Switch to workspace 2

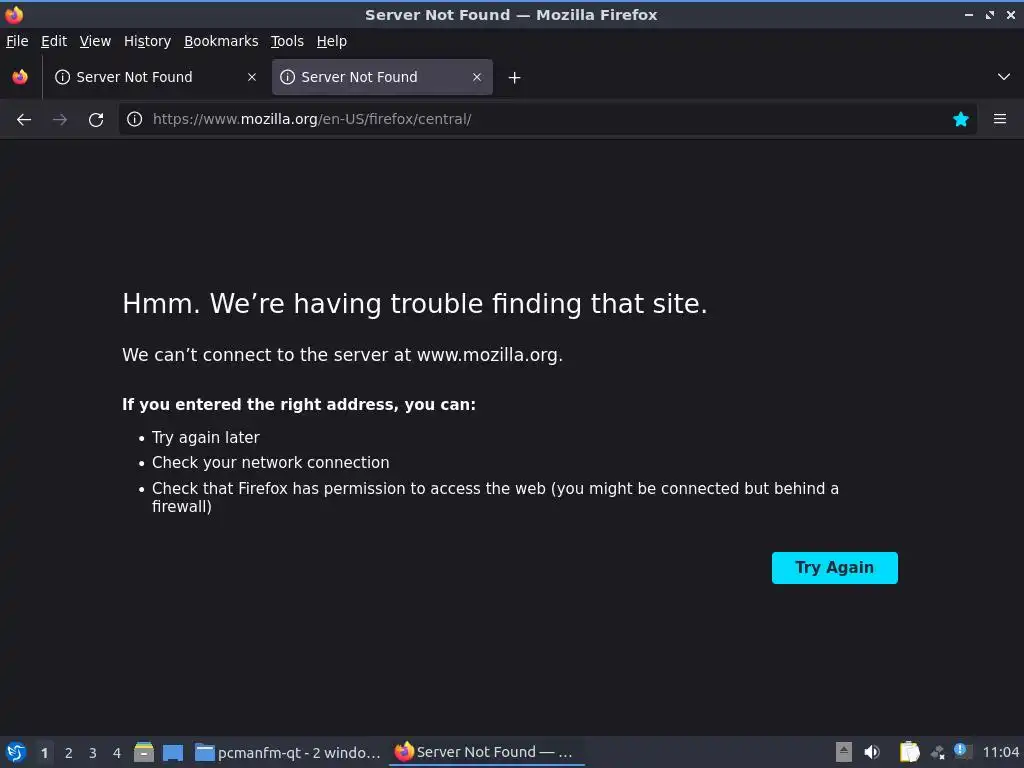click(69, 752)
